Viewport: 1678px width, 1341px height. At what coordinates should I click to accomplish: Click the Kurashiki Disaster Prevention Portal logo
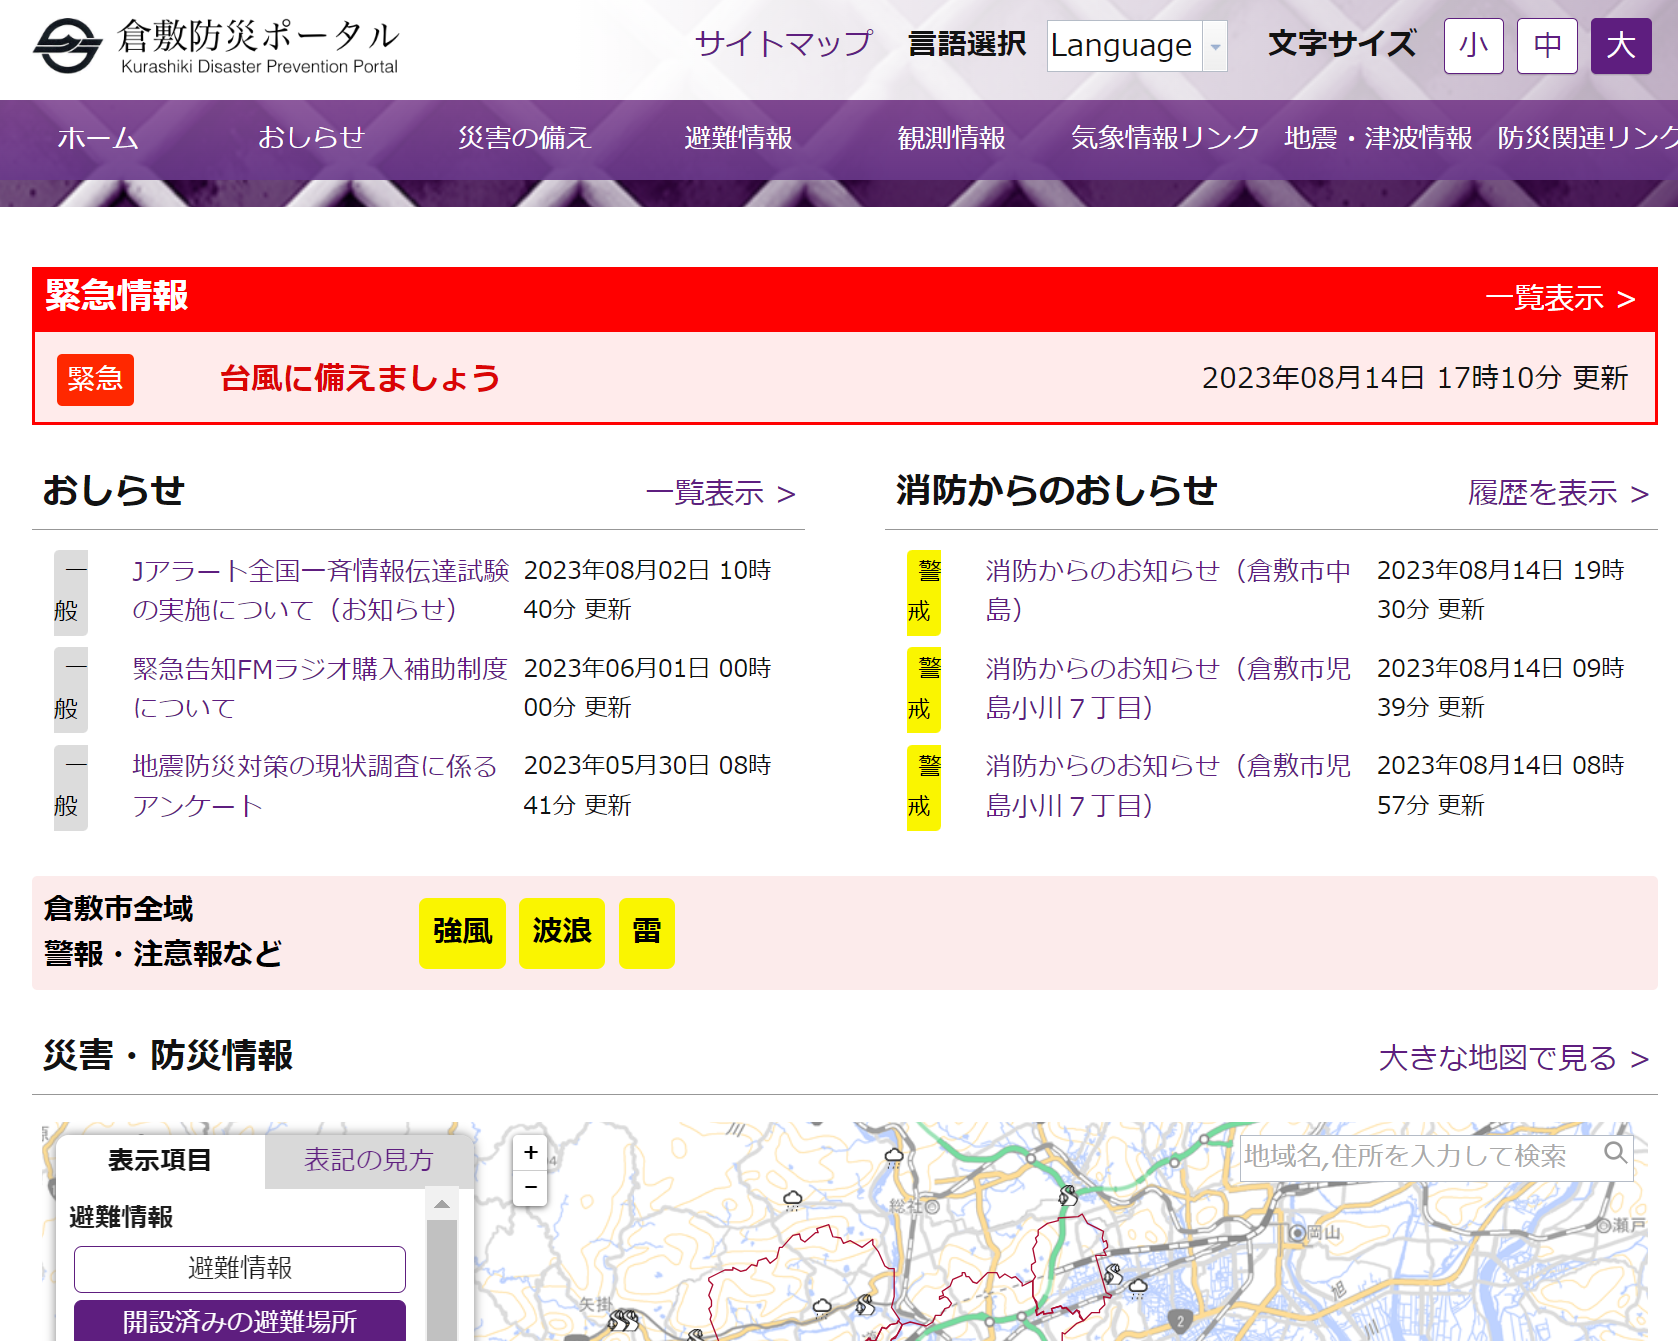pyautogui.click(x=216, y=47)
